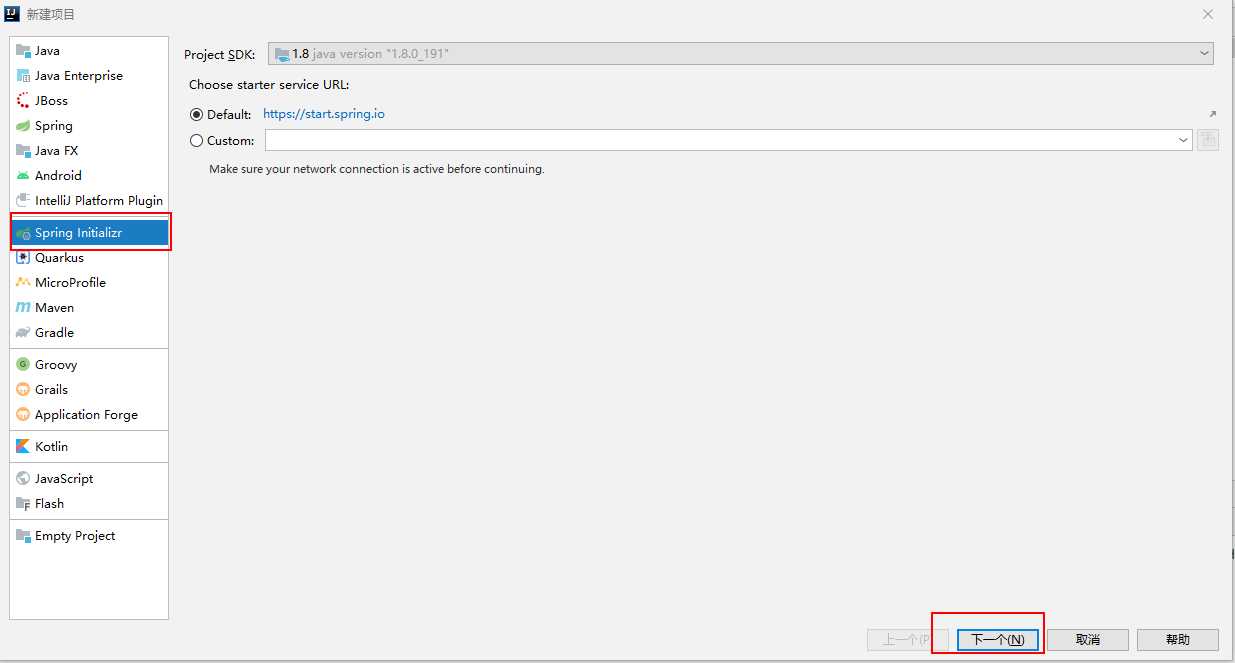The height and width of the screenshot is (663, 1235).
Task: Open the Project SDK dropdown
Action: pos(741,54)
